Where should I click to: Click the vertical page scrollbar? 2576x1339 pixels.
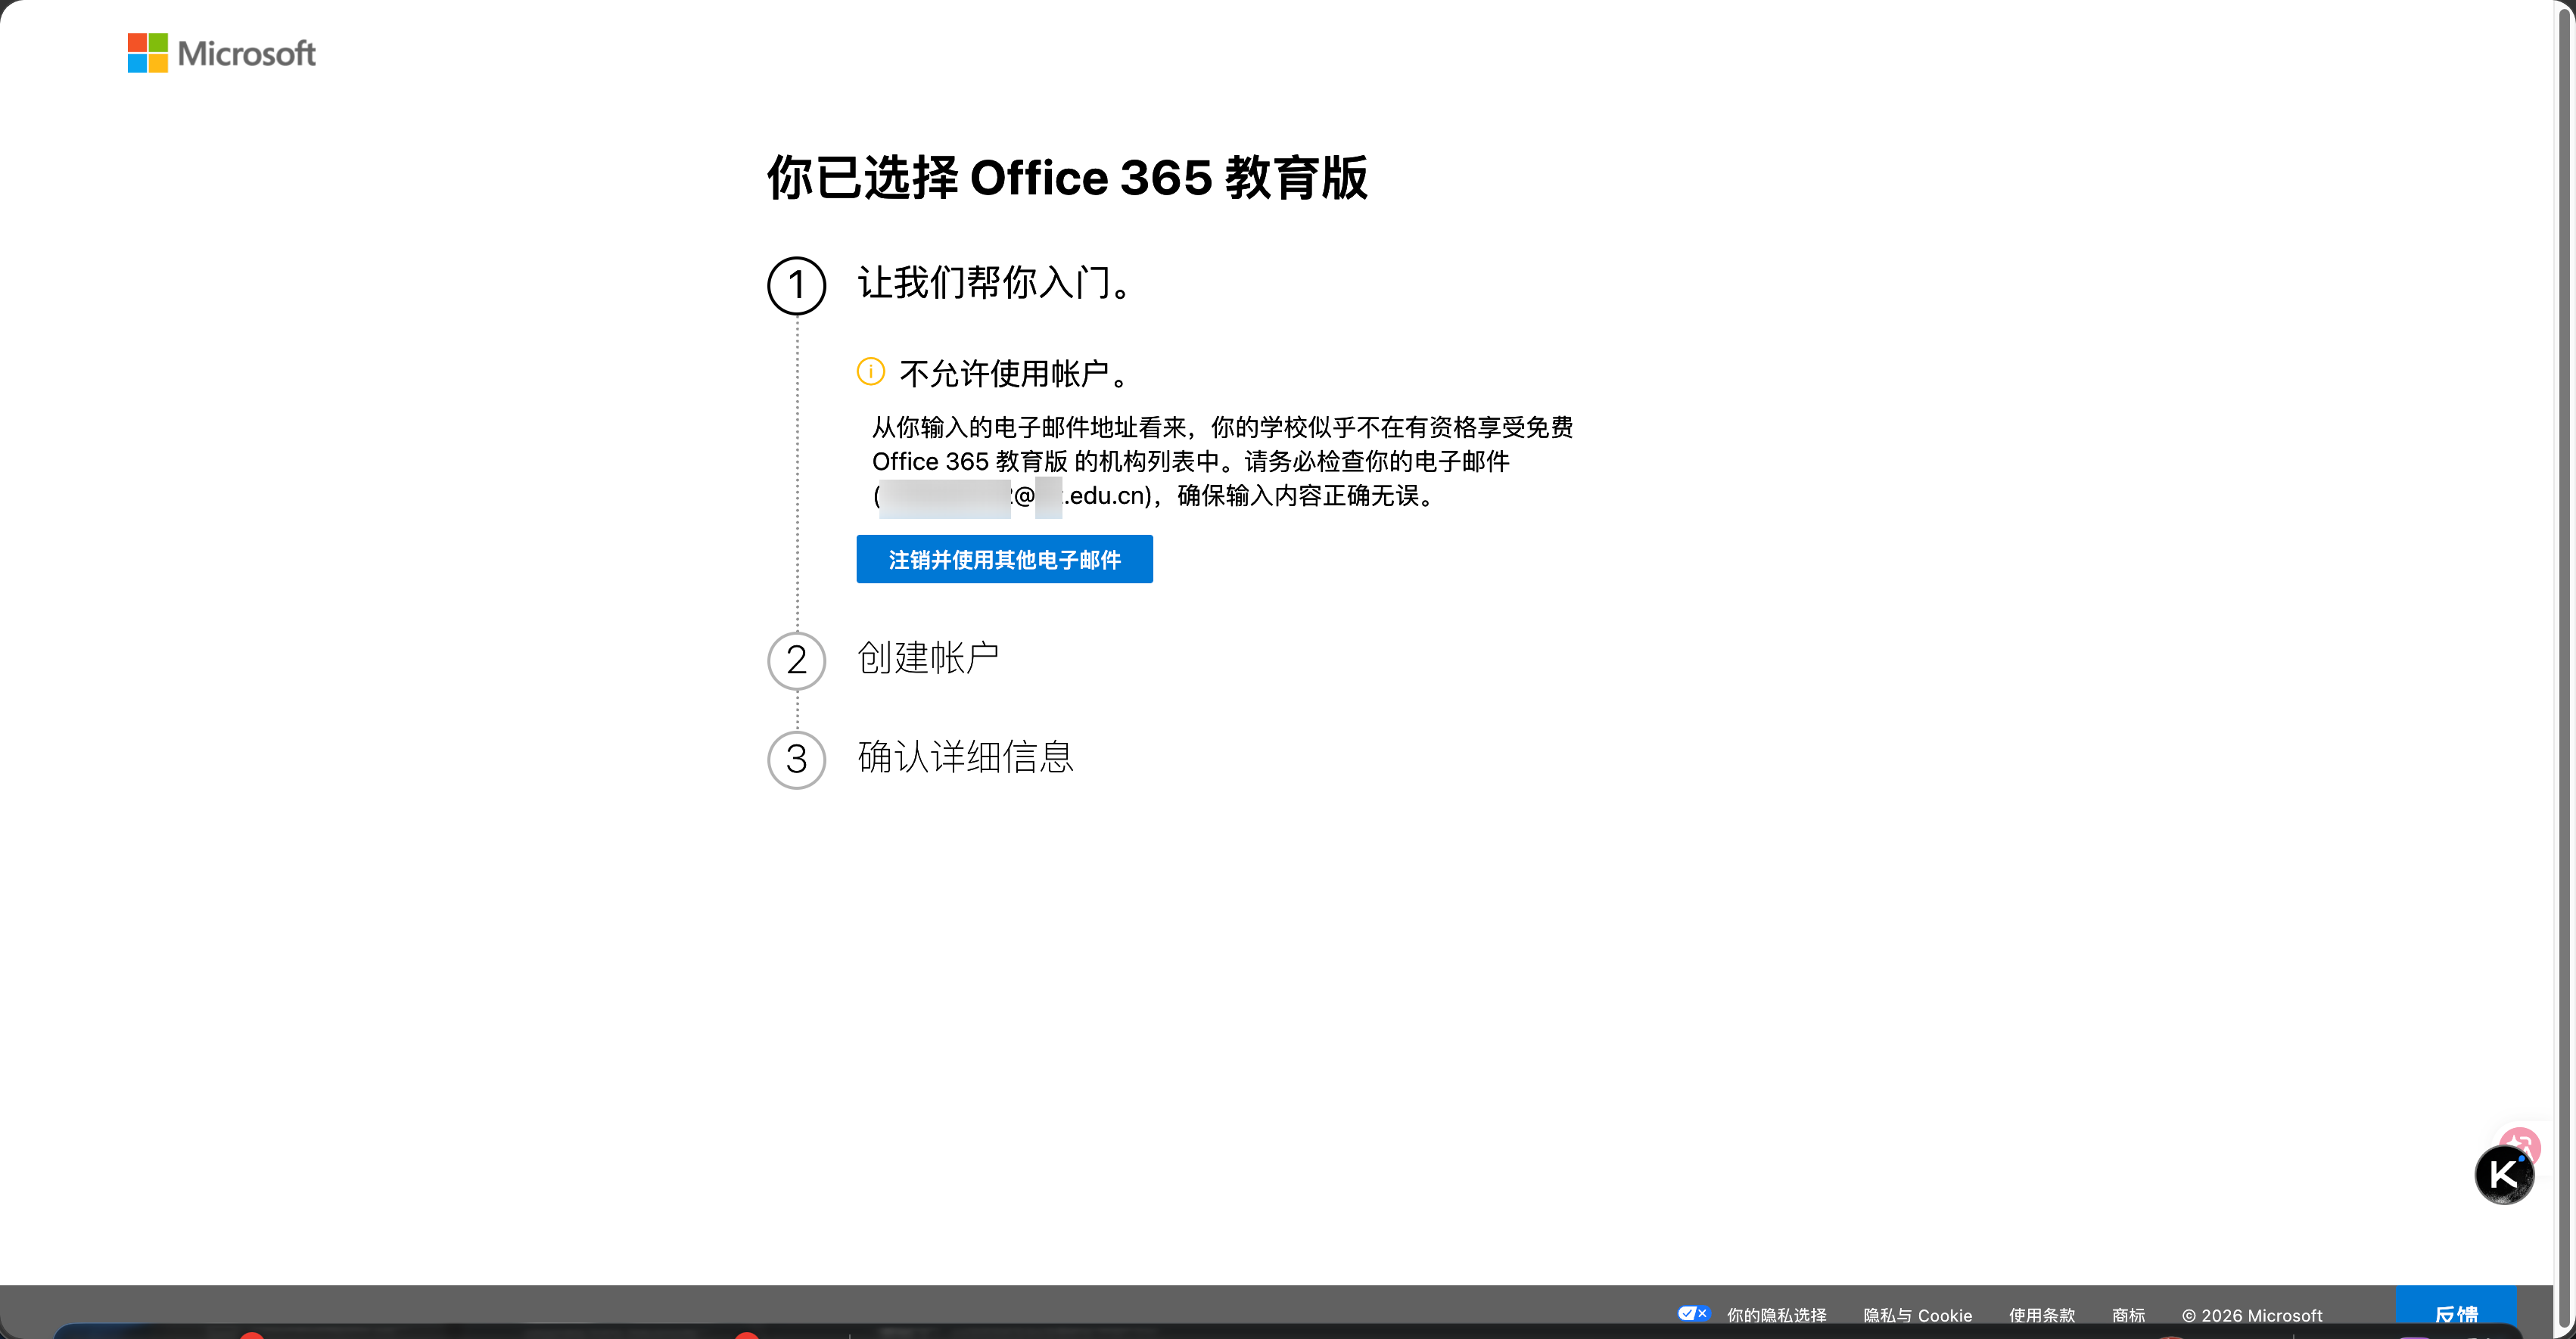pos(2565,669)
